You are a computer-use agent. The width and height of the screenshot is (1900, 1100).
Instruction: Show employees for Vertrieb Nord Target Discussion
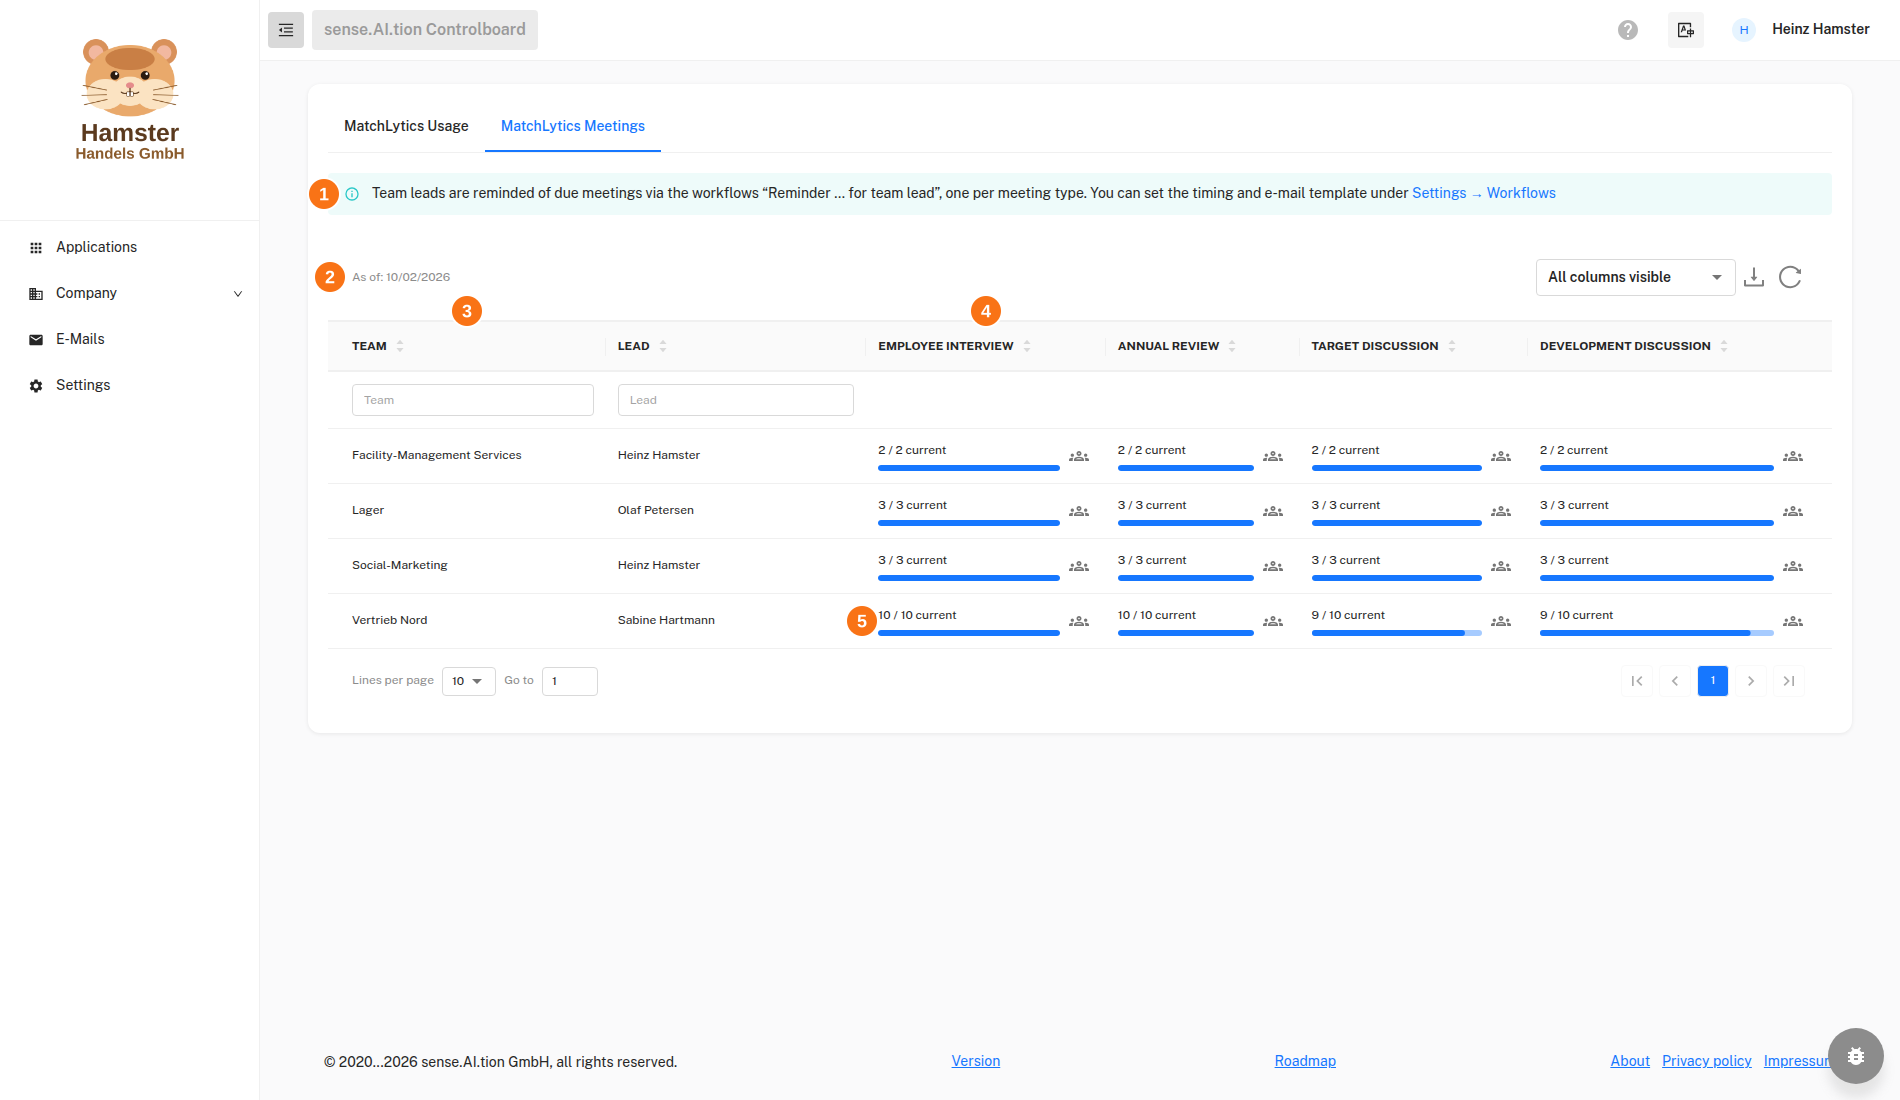pos(1501,622)
